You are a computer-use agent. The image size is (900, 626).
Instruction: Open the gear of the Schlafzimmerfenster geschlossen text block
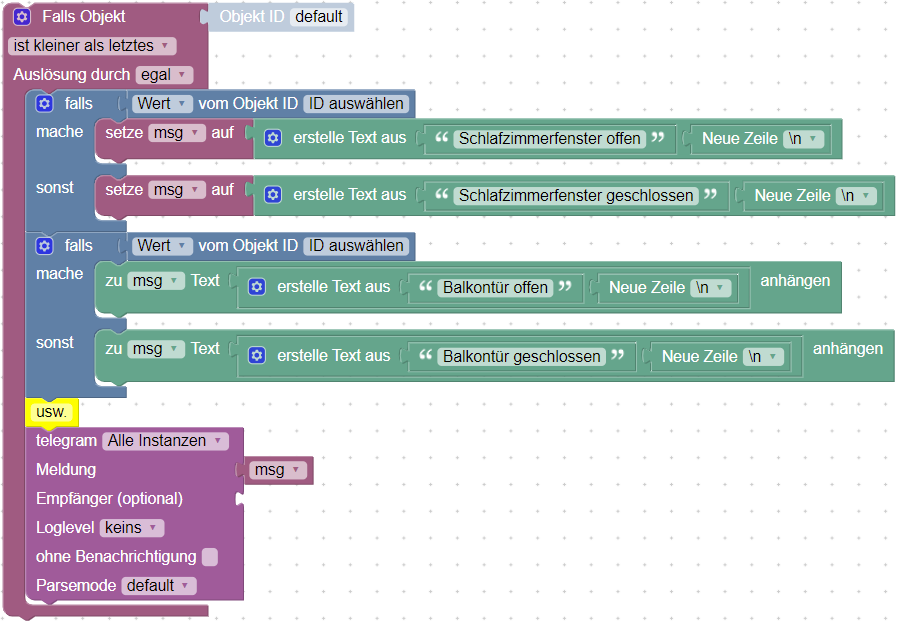click(273, 195)
